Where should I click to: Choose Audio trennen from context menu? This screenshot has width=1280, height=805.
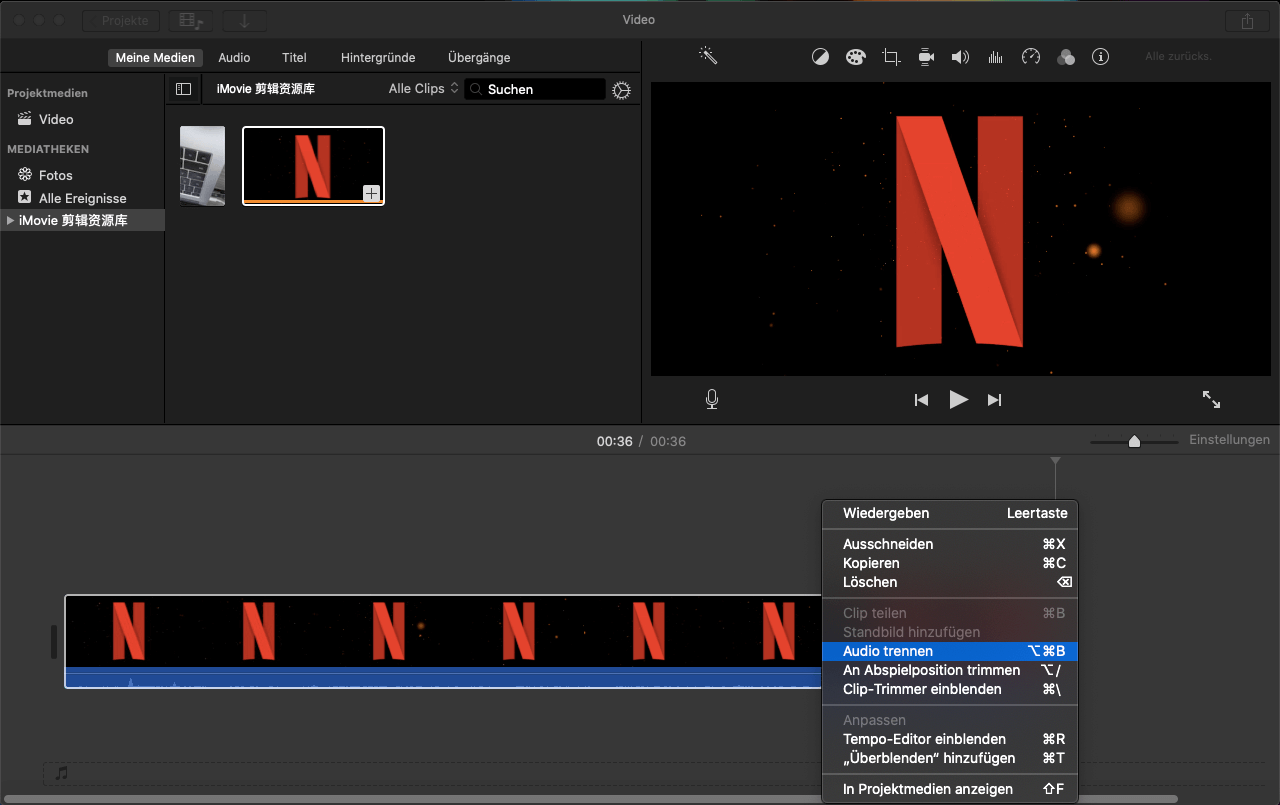pos(950,651)
